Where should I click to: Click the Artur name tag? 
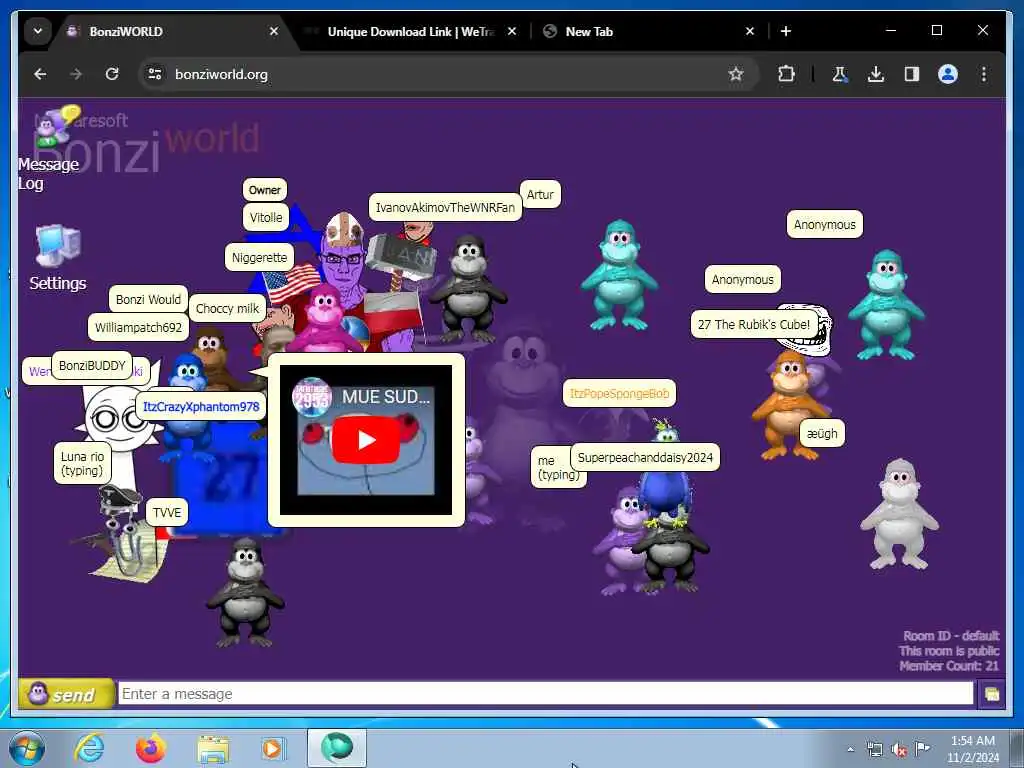point(540,195)
